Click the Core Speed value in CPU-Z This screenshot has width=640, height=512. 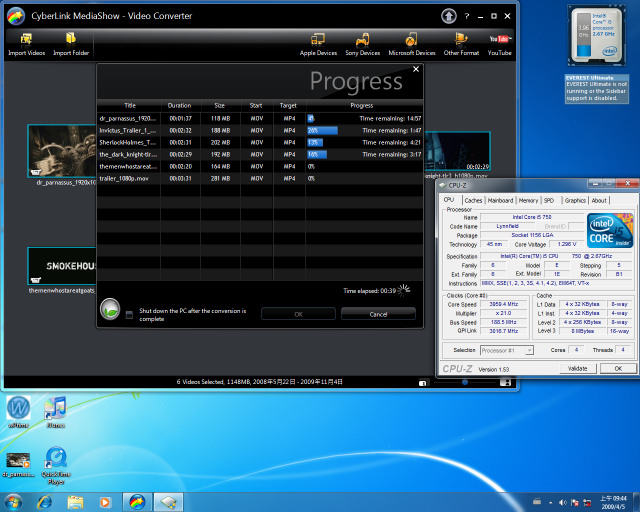(x=504, y=304)
